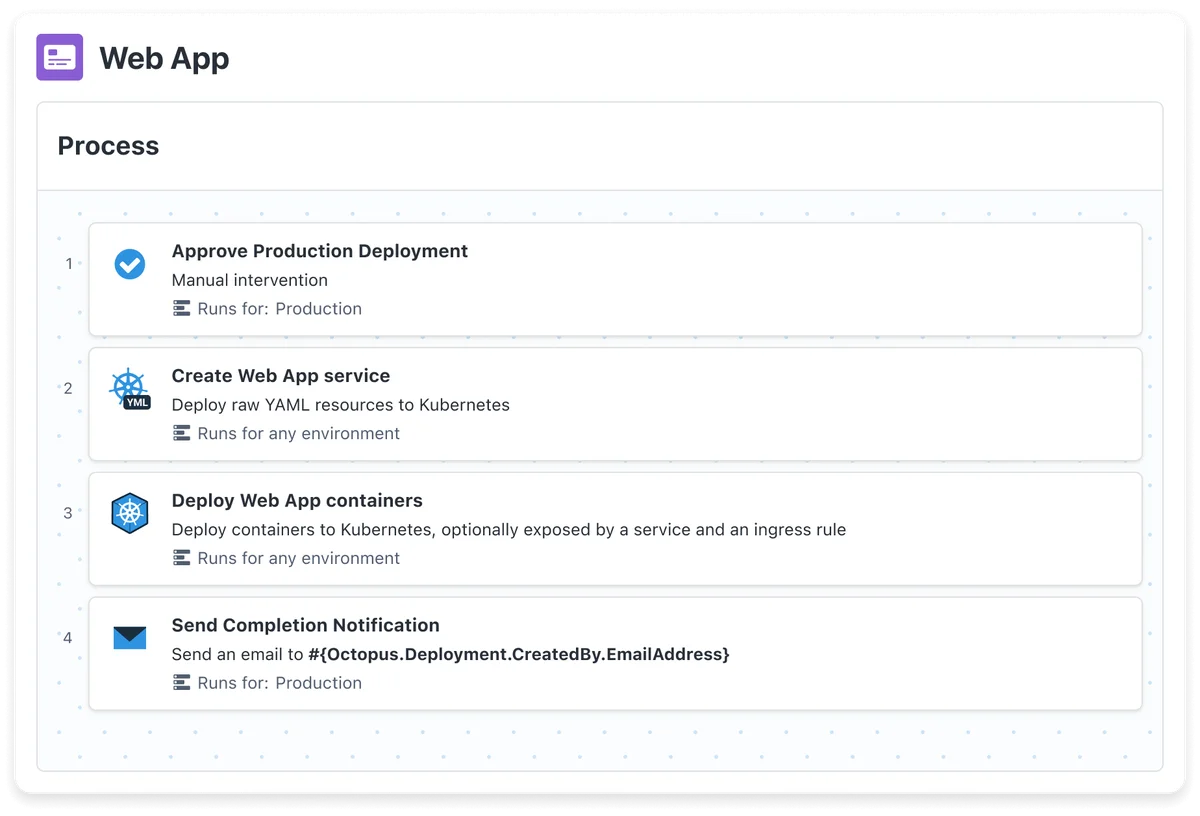Open the Approve Production Deployment step

pyautogui.click(x=615, y=279)
